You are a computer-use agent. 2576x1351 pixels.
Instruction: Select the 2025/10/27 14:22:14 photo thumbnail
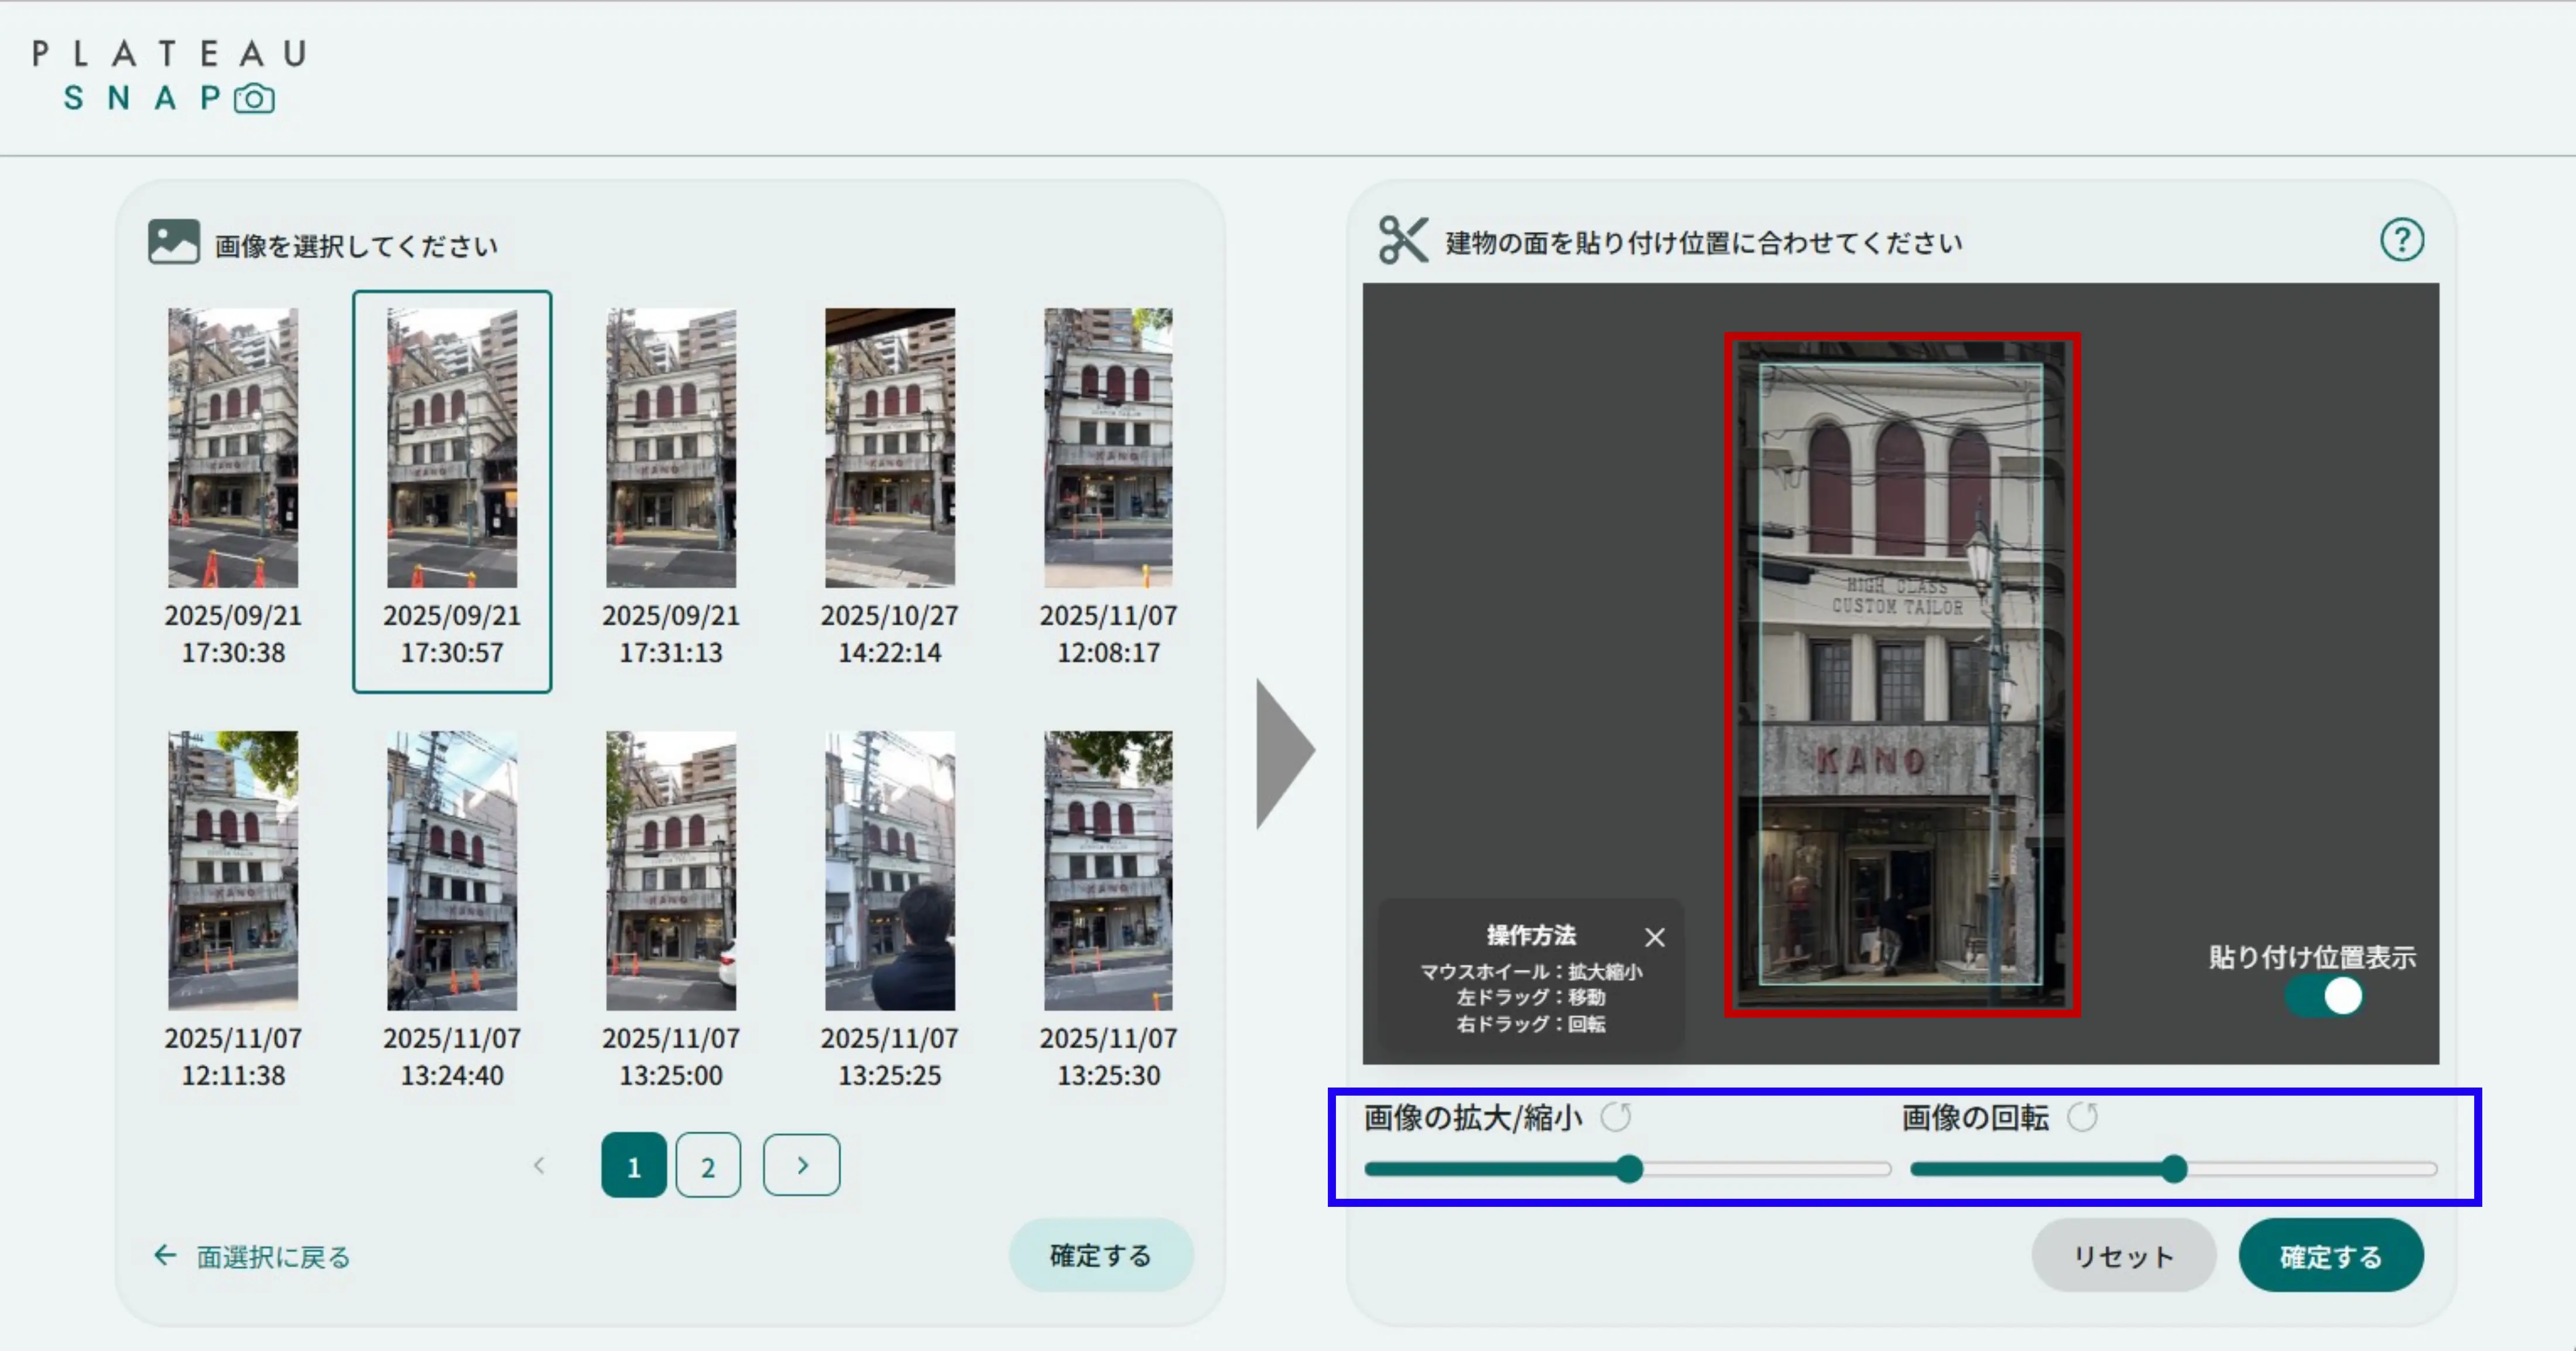[x=889, y=447]
